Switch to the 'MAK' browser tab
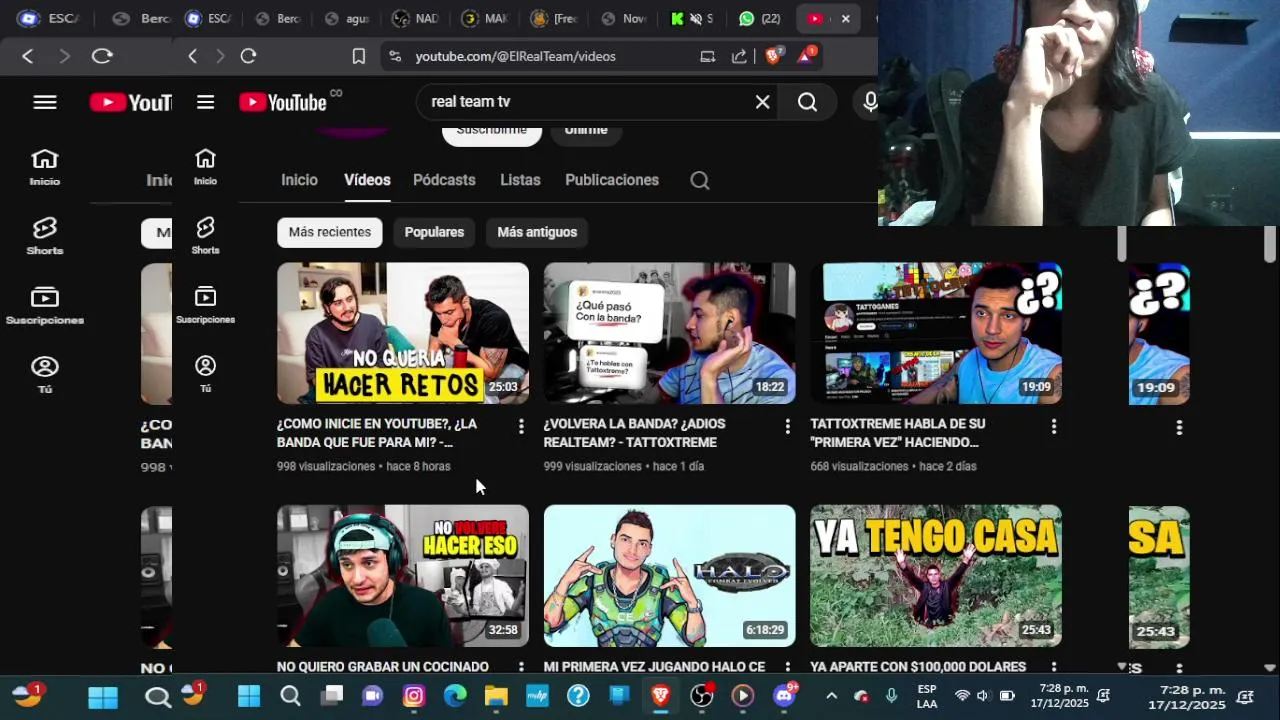The width and height of the screenshot is (1280, 720). (x=485, y=19)
